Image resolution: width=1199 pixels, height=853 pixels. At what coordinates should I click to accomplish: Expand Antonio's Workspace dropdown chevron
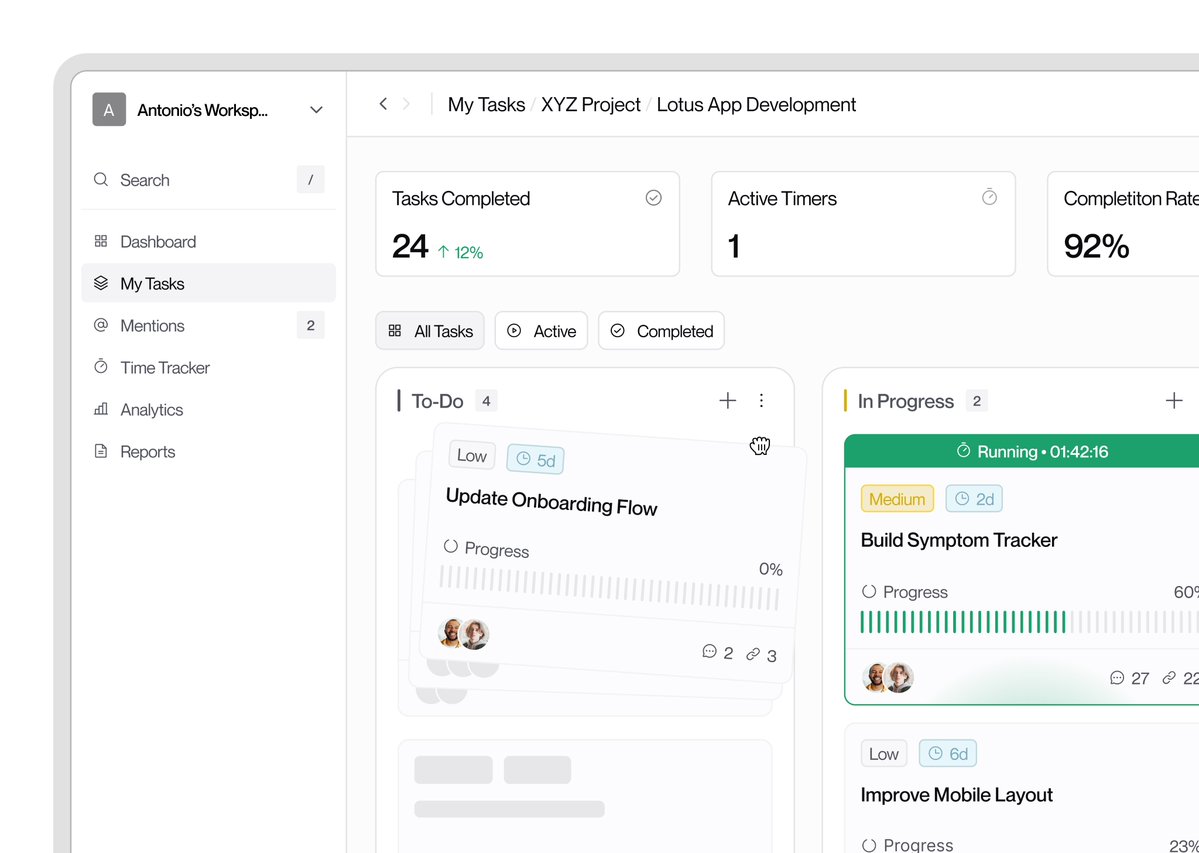tap(316, 110)
